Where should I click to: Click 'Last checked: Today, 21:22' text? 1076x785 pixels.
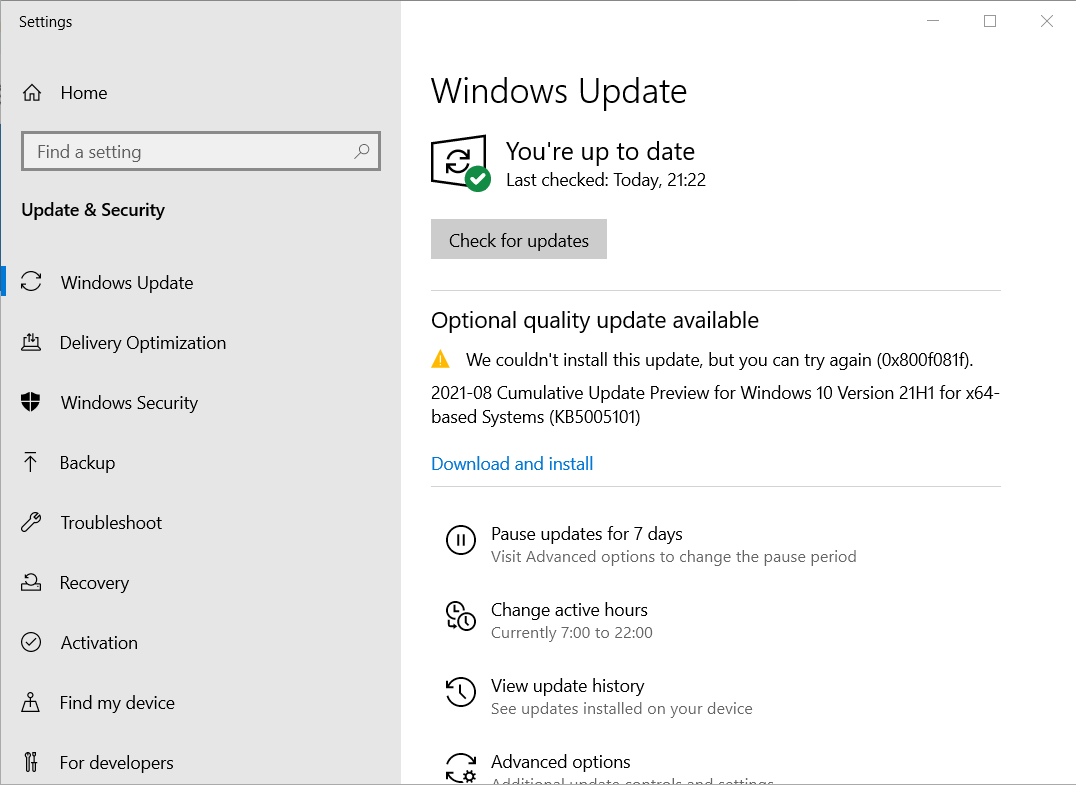point(606,180)
